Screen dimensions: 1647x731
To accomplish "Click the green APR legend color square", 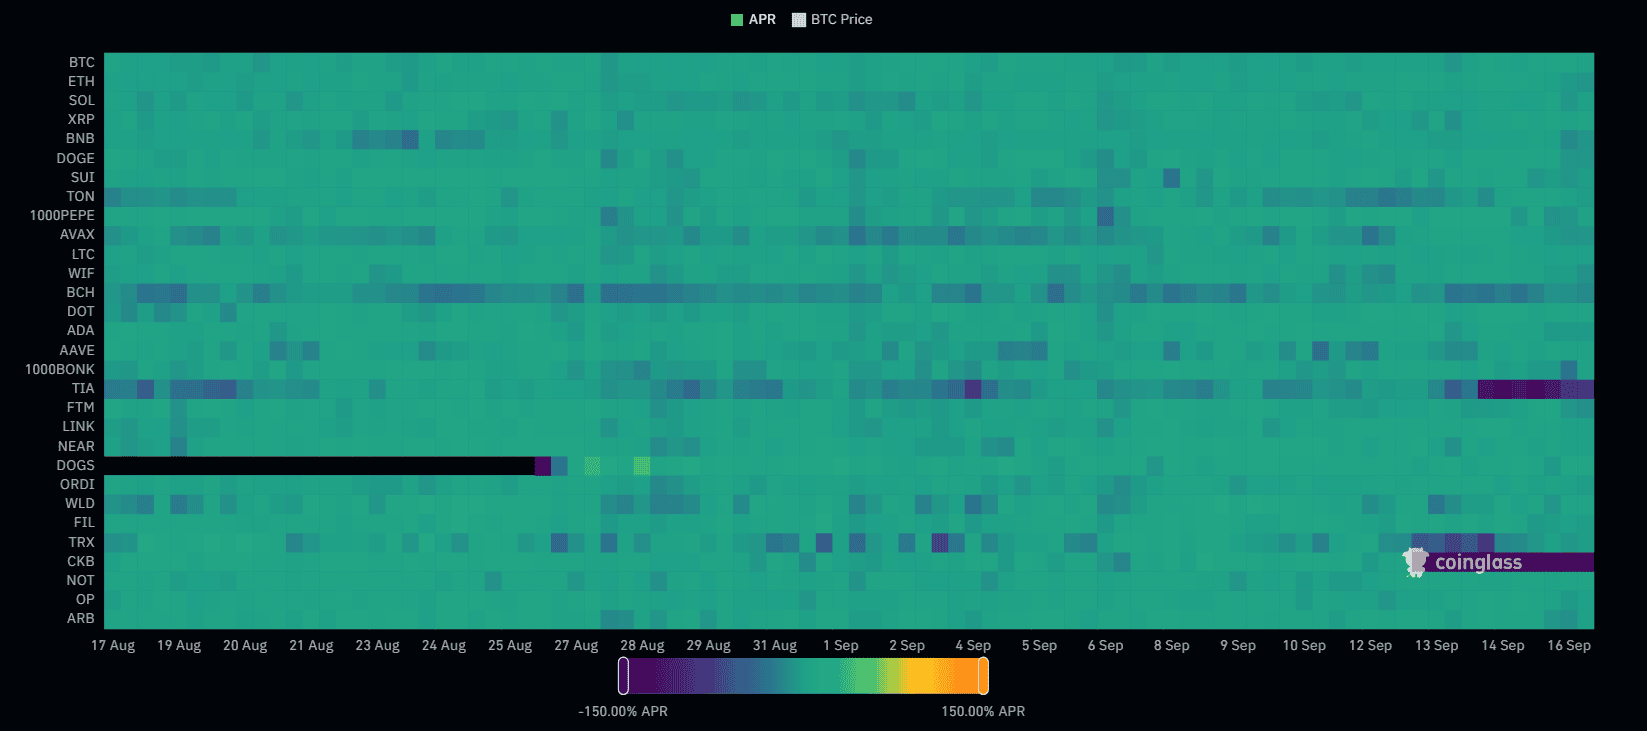I will click(x=737, y=19).
